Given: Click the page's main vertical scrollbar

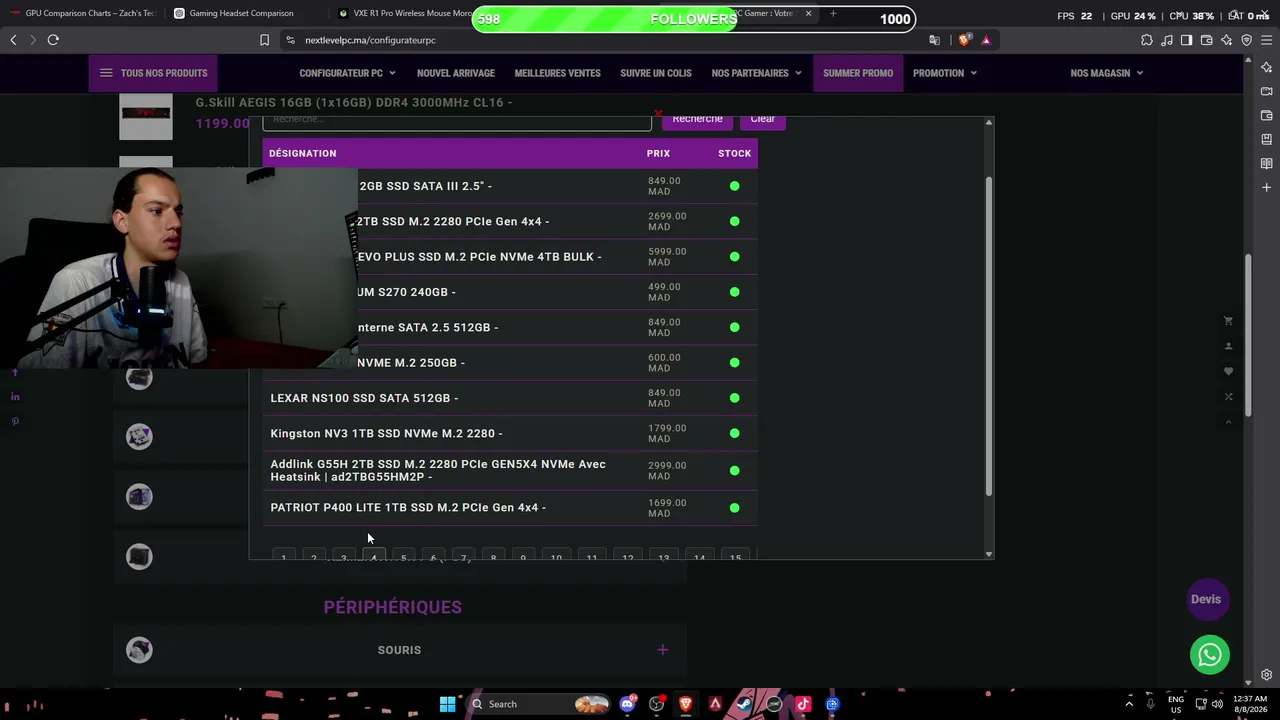Looking at the screenshot, I should point(1248,335).
